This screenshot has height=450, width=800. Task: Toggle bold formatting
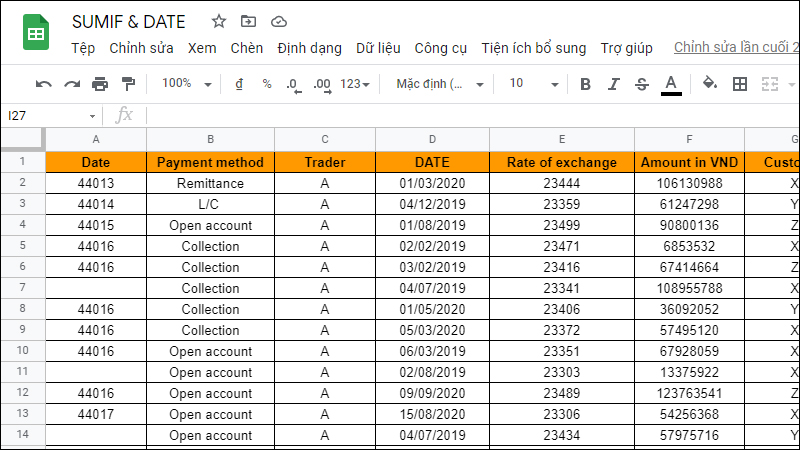coord(586,84)
